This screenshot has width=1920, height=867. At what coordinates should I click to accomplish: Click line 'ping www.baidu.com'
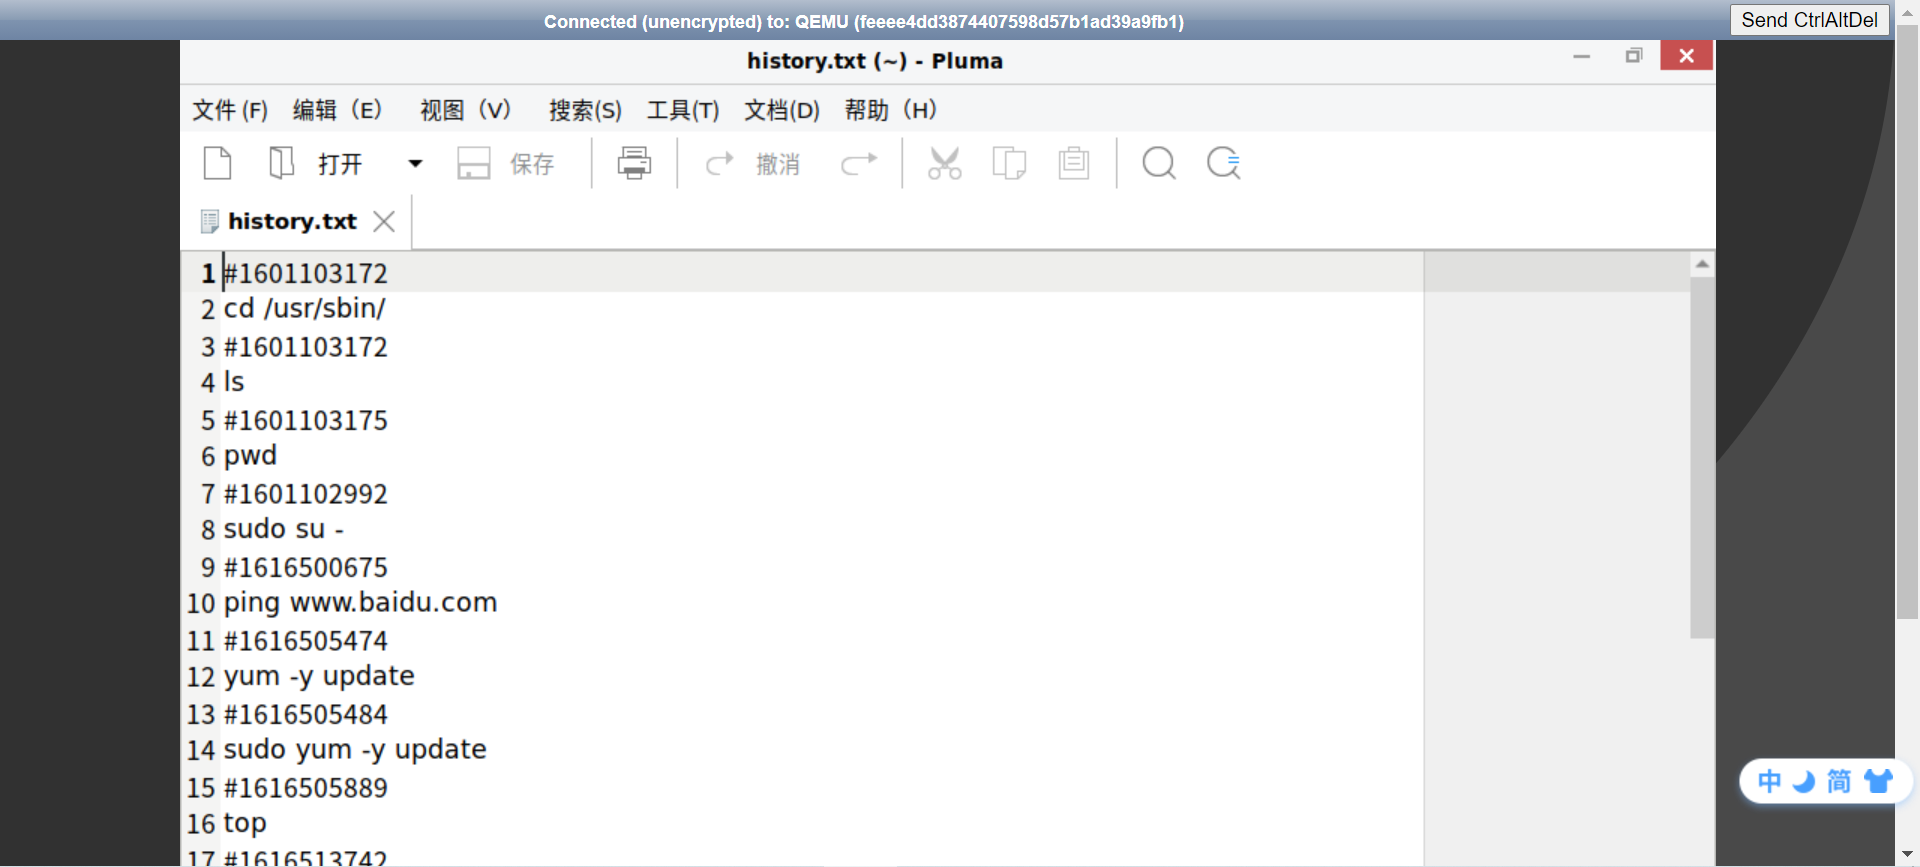[360, 603]
